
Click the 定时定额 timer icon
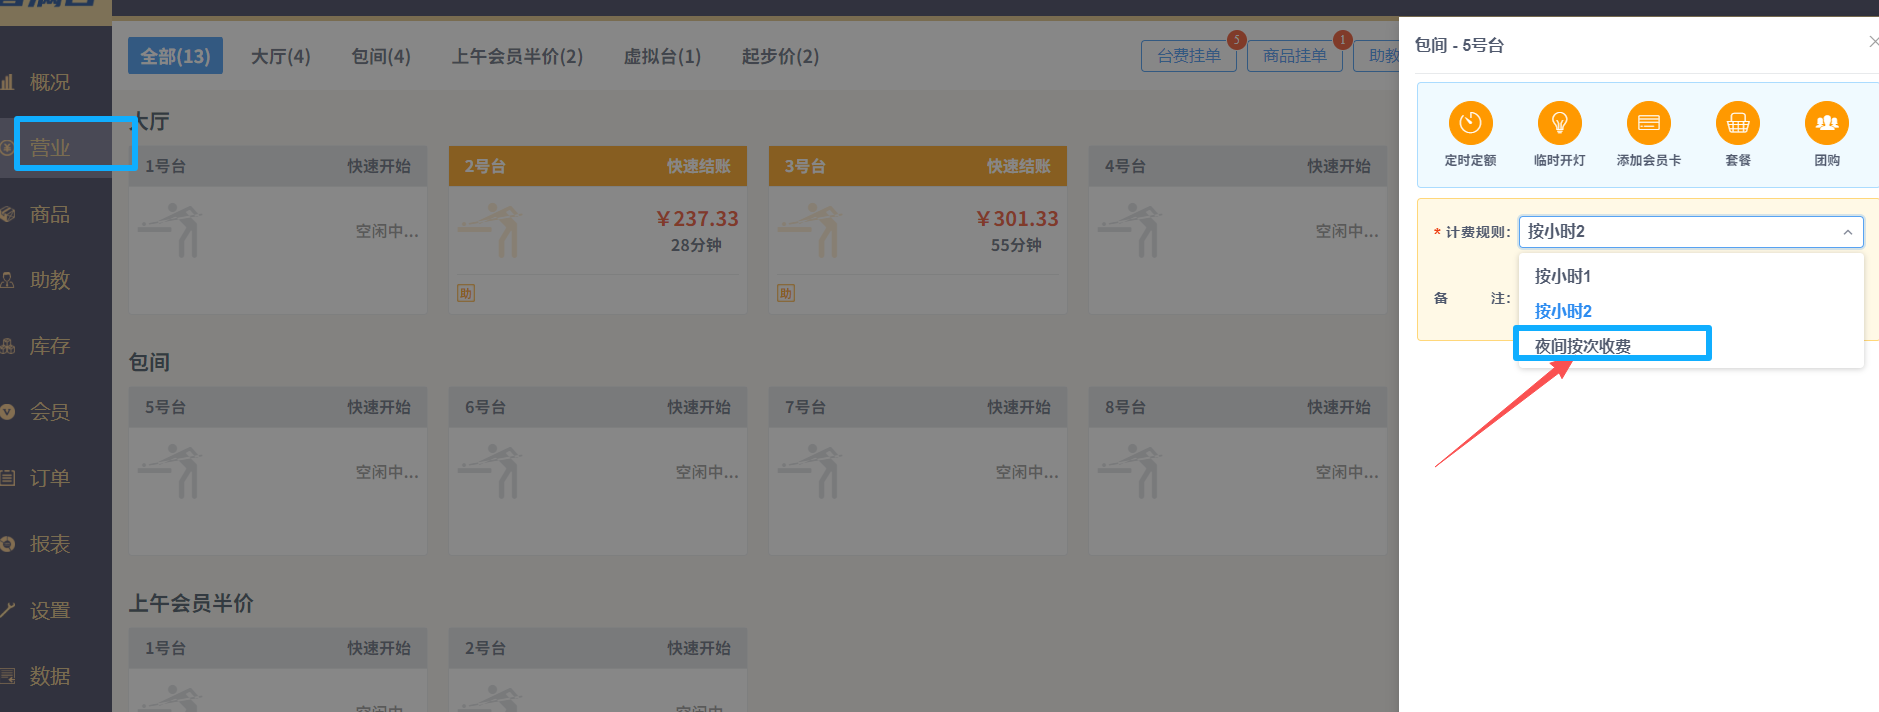[x=1470, y=123]
